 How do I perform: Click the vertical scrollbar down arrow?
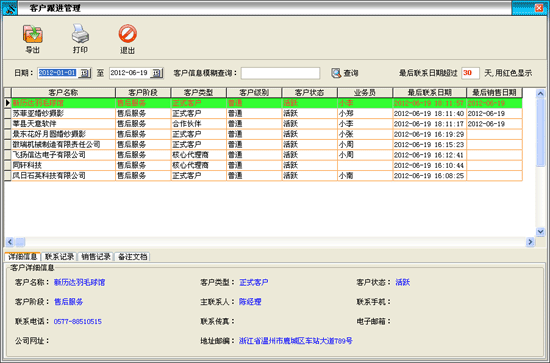coord(540,231)
